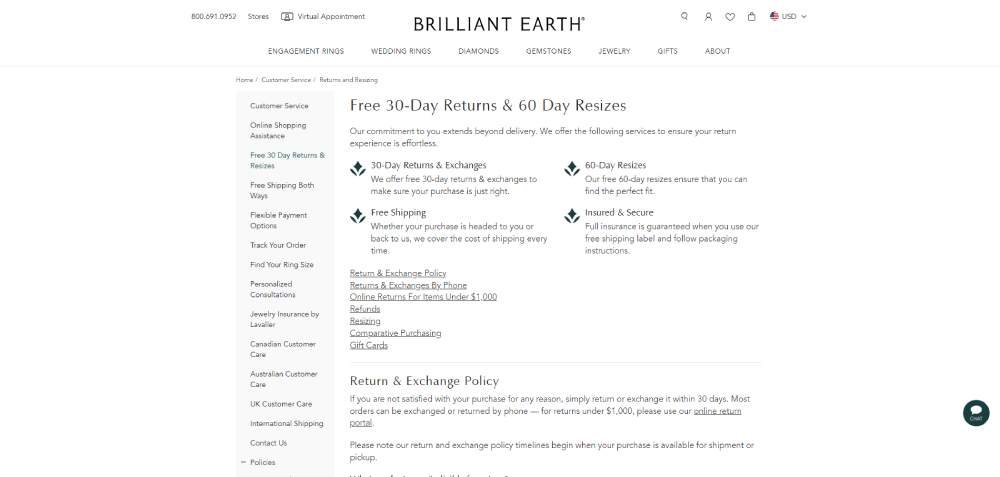The width and height of the screenshot is (1000, 477).
Task: Click the Virtual Appointment screen icon
Action: [x=287, y=17]
